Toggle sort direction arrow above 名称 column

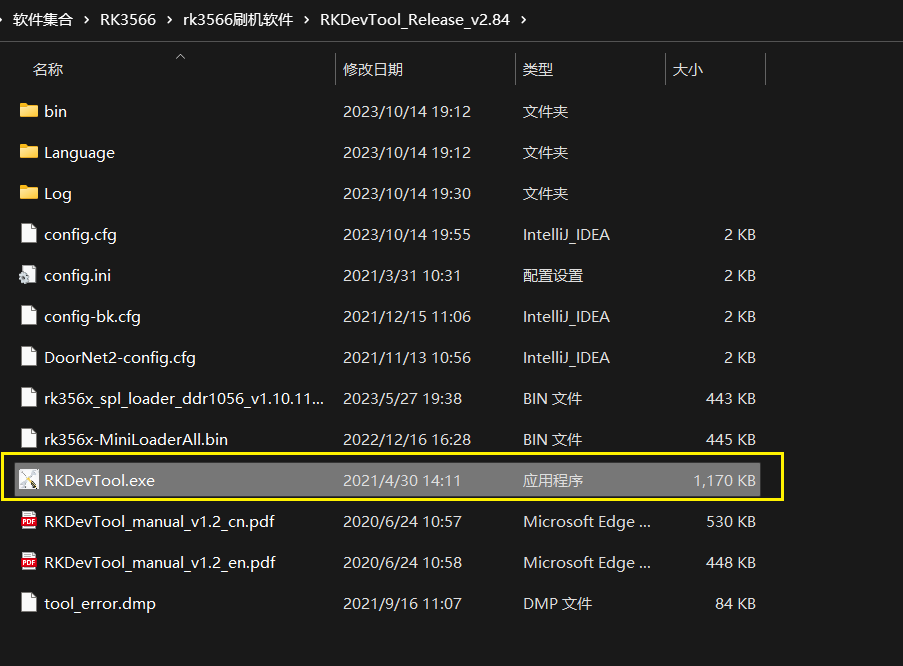pos(180,56)
